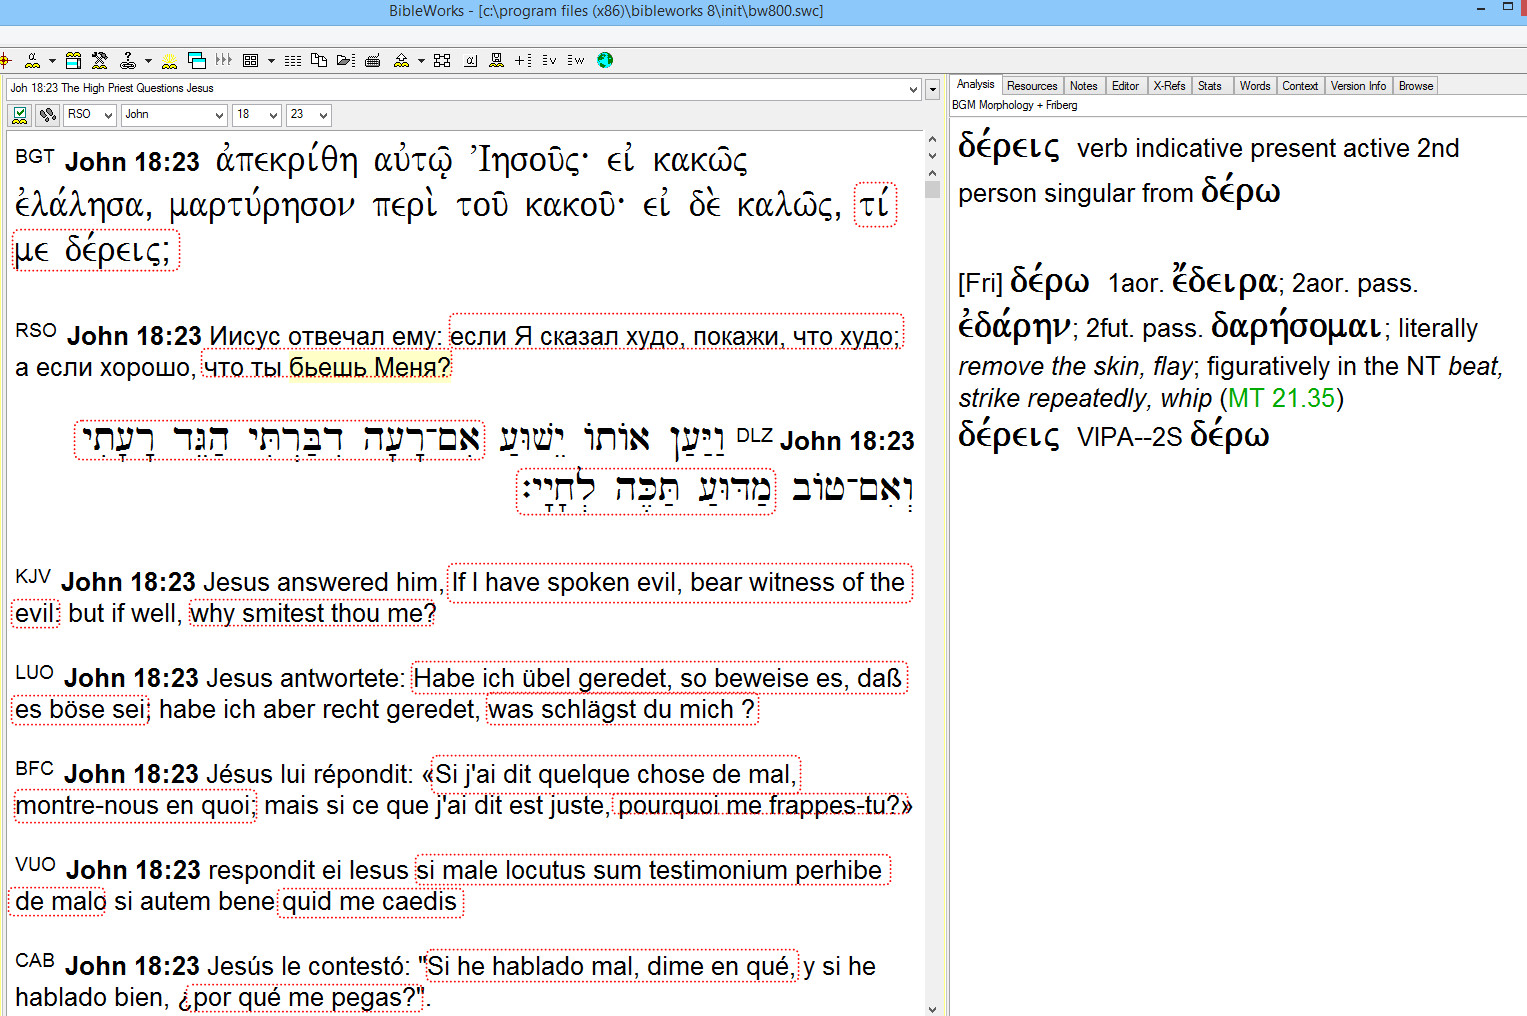Expand the arrow next to the help icon
1527x1016 pixels.
click(148, 60)
